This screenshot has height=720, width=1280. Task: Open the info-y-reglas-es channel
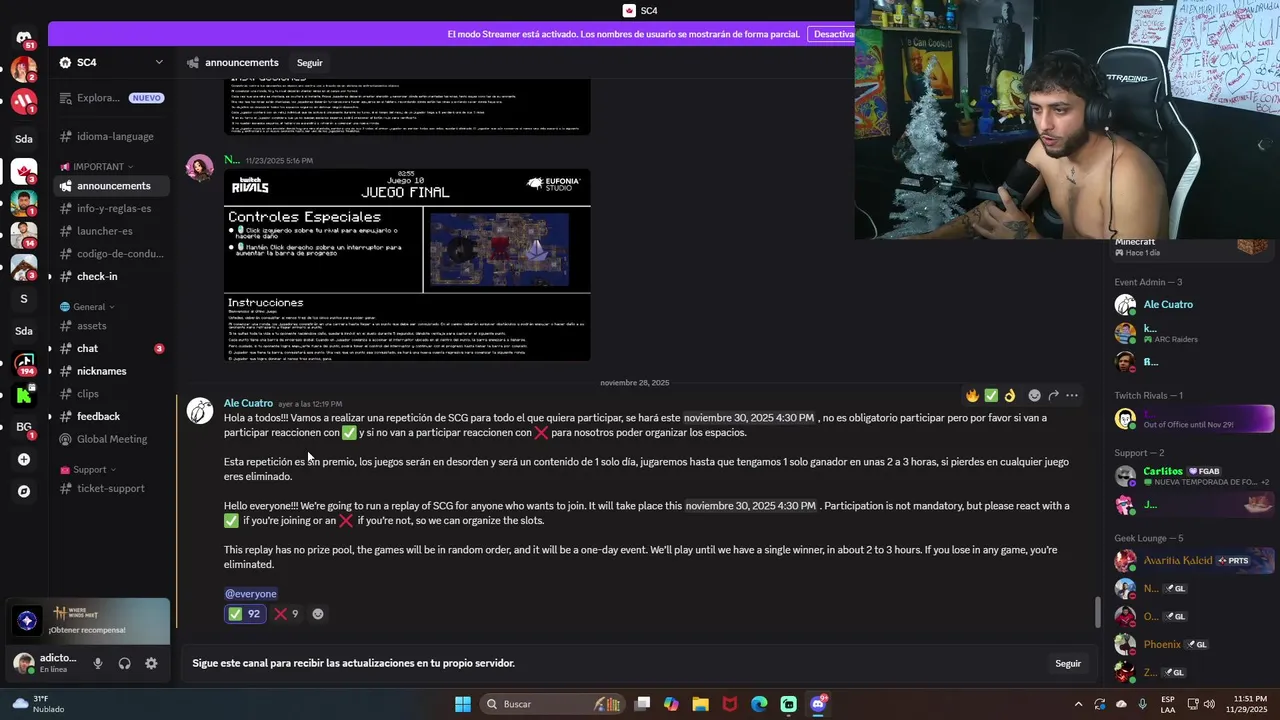[111, 209]
